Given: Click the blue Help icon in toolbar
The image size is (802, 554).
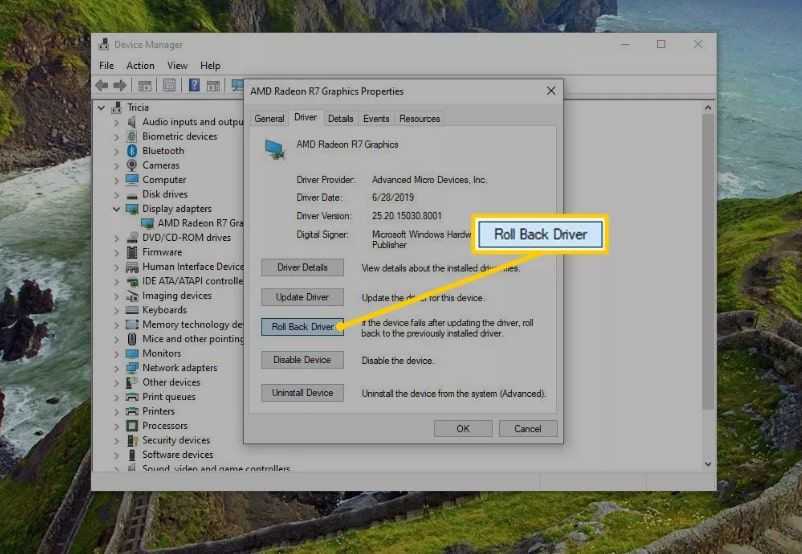Looking at the screenshot, I should [193, 86].
